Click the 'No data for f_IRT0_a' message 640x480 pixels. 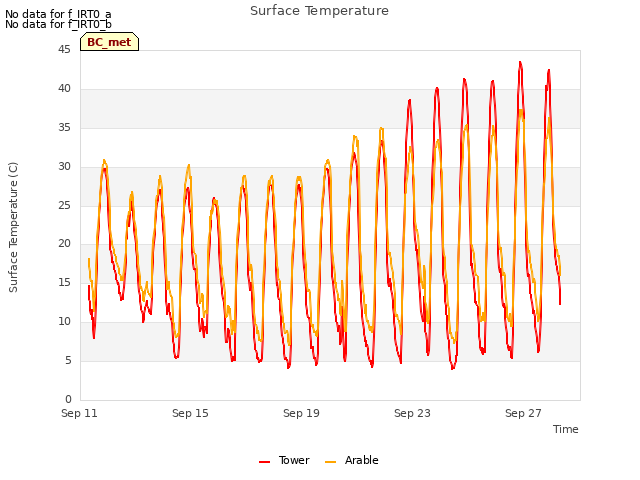(58, 14)
